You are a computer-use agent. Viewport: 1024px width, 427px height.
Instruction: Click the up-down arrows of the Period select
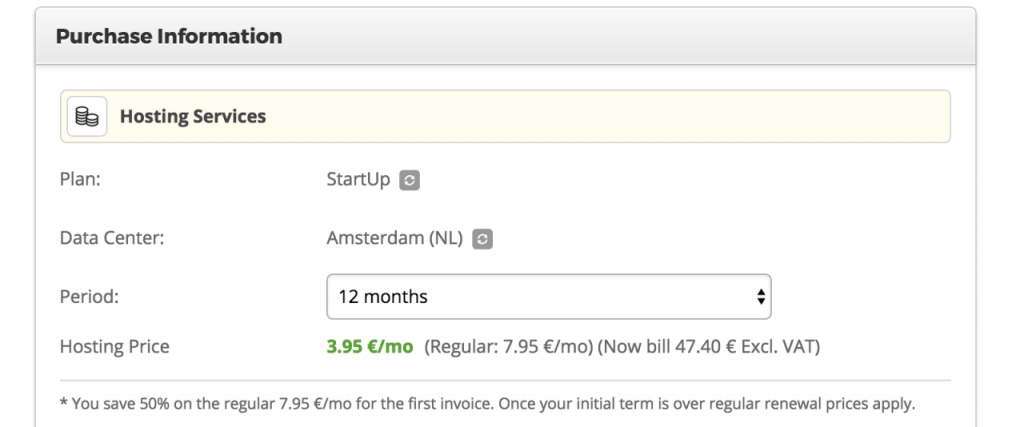pos(760,297)
